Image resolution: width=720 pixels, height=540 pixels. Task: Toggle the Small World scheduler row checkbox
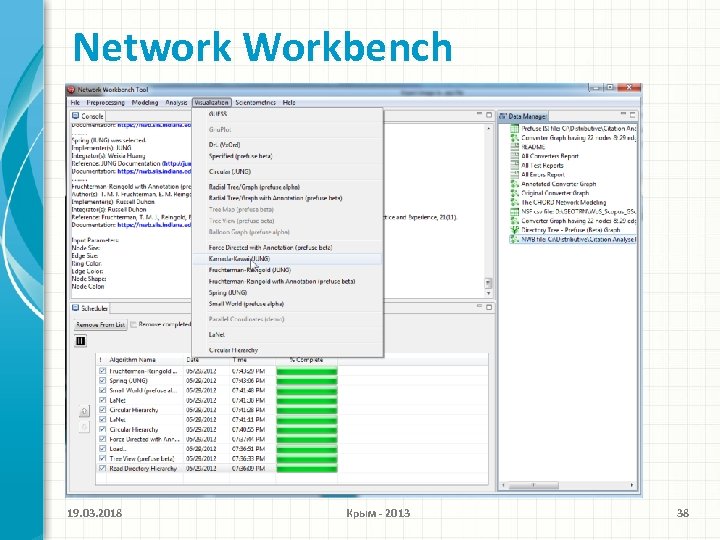(102, 390)
